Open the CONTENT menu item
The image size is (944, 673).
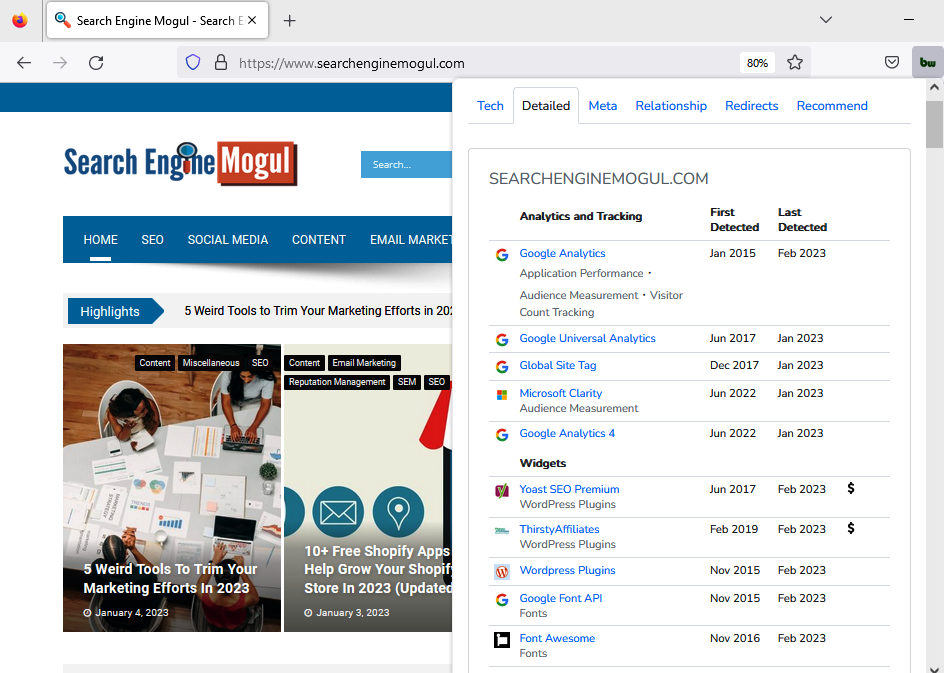point(318,240)
